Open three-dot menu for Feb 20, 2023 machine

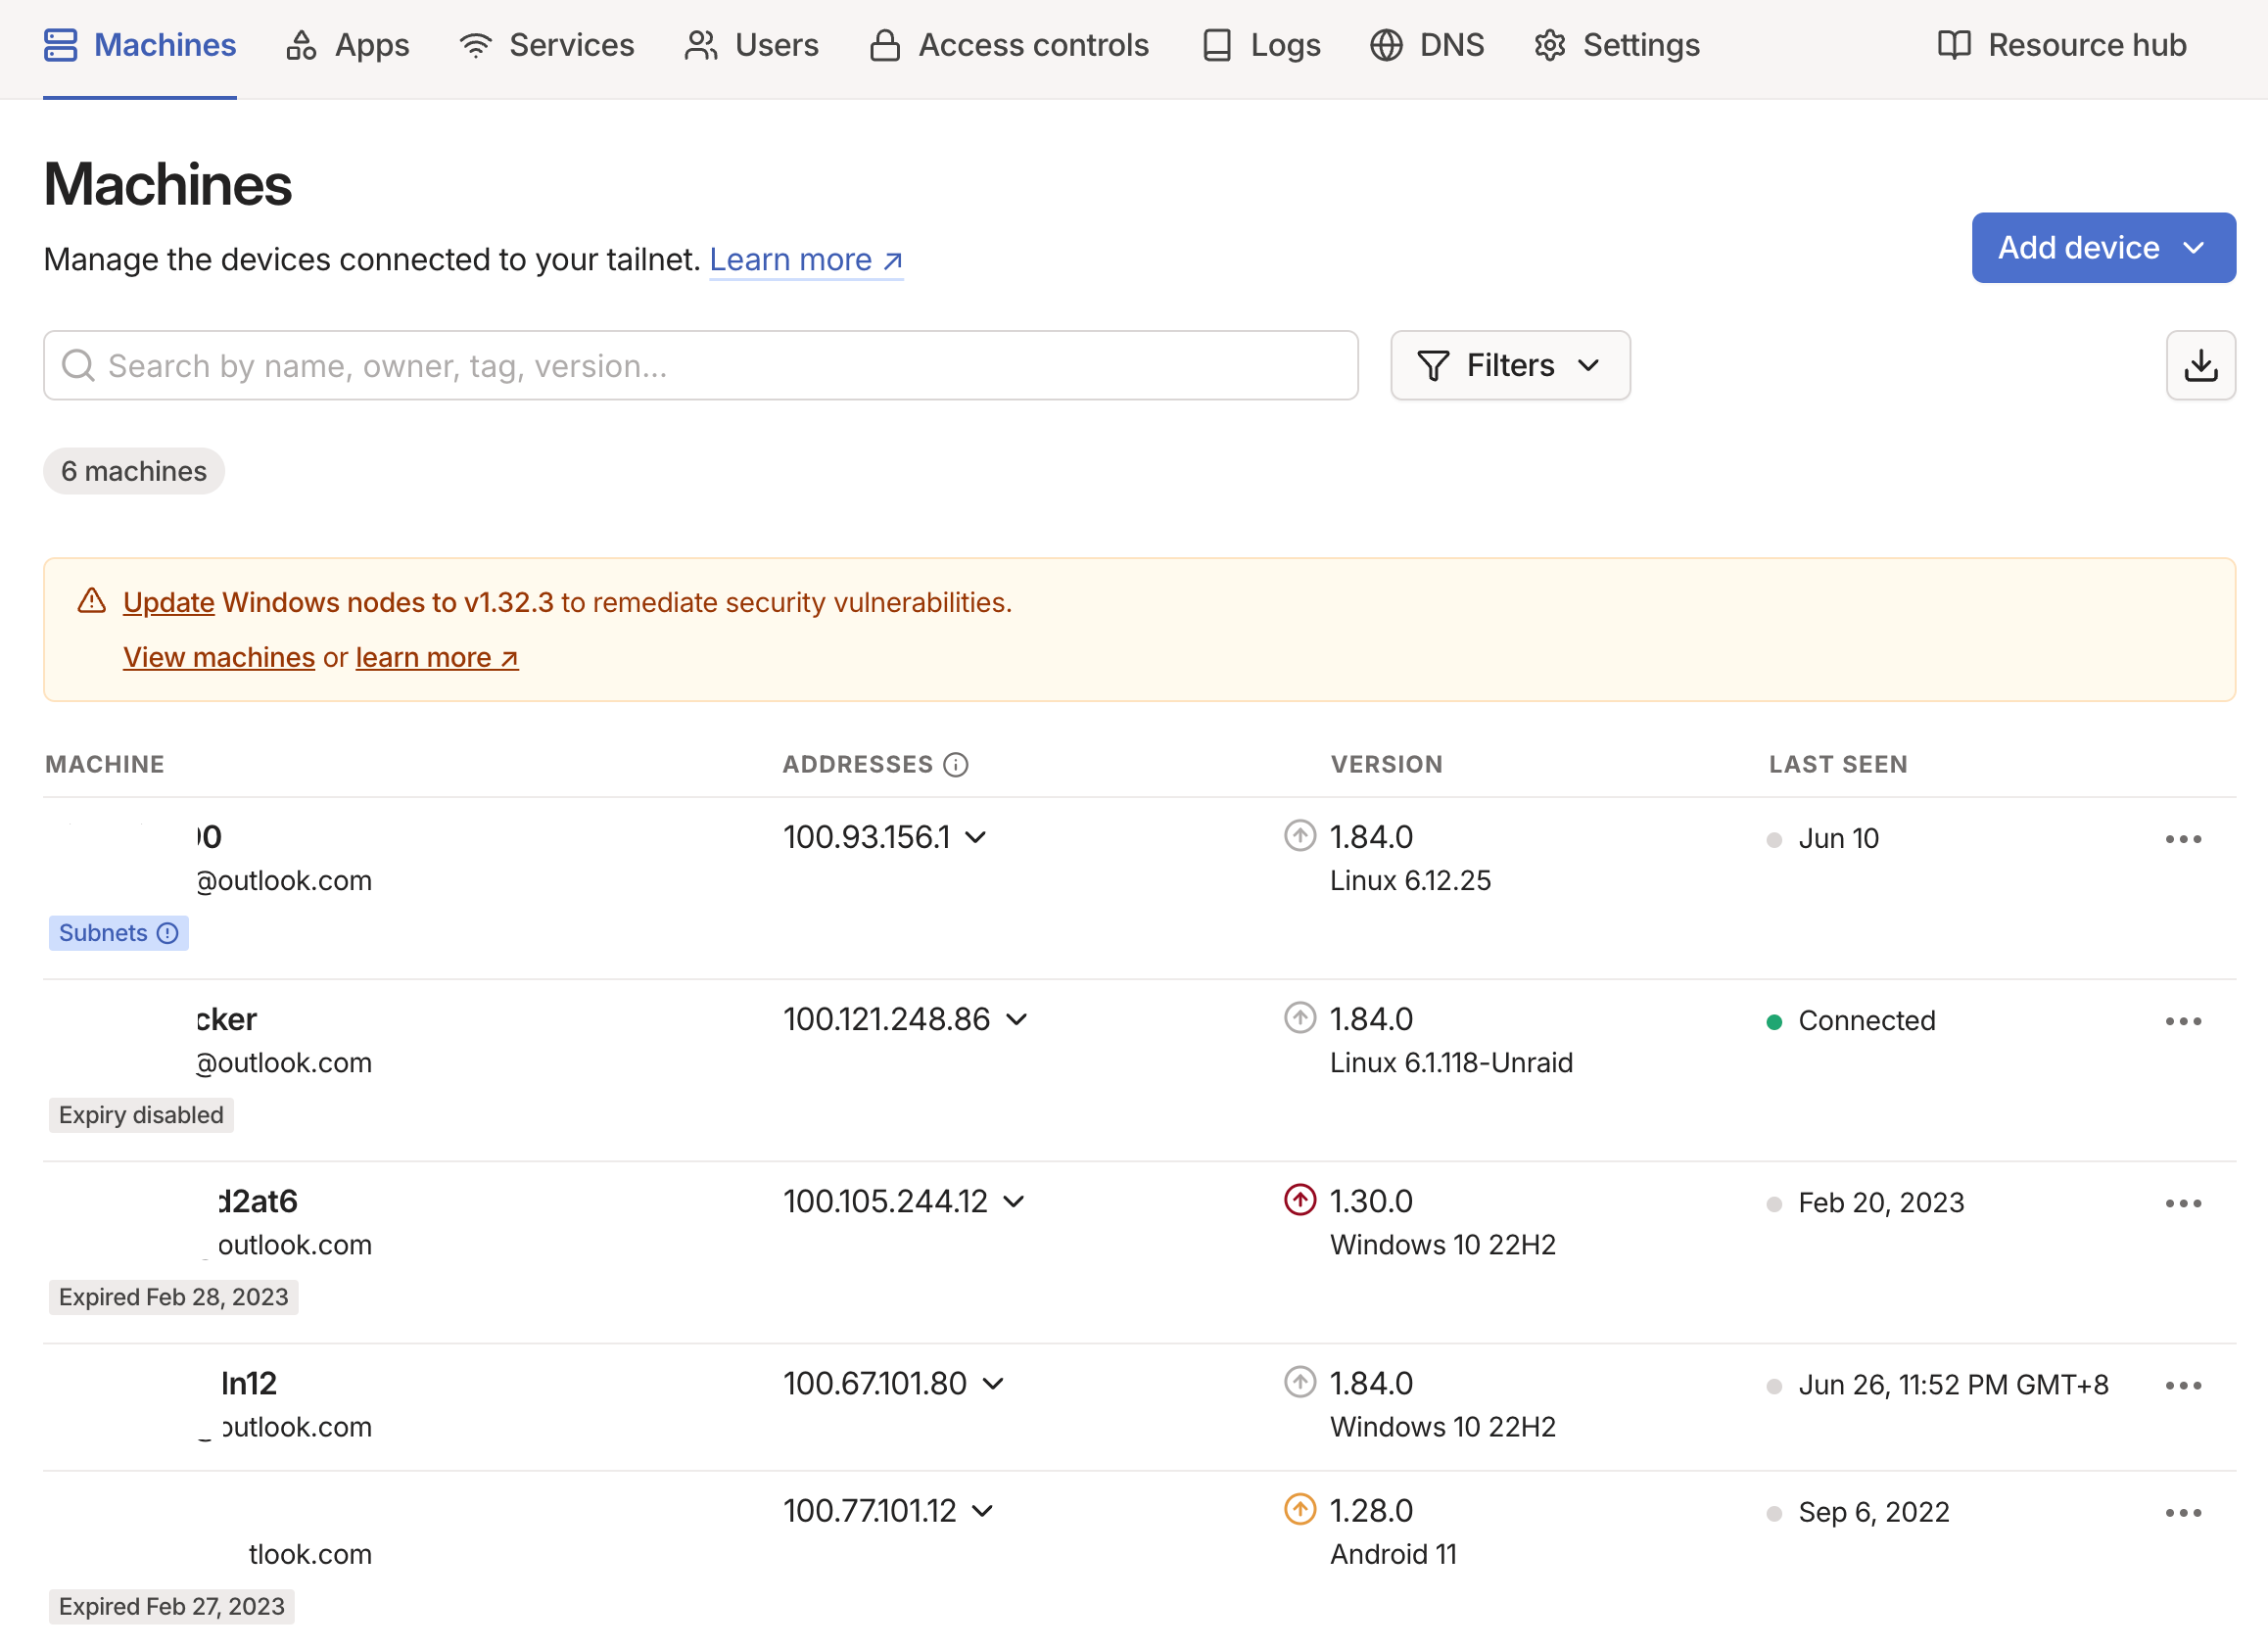[x=2182, y=1203]
